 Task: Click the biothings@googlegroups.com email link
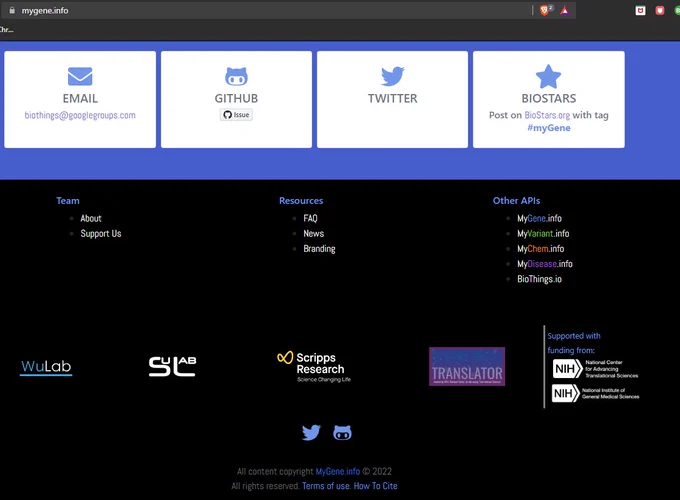(x=80, y=115)
